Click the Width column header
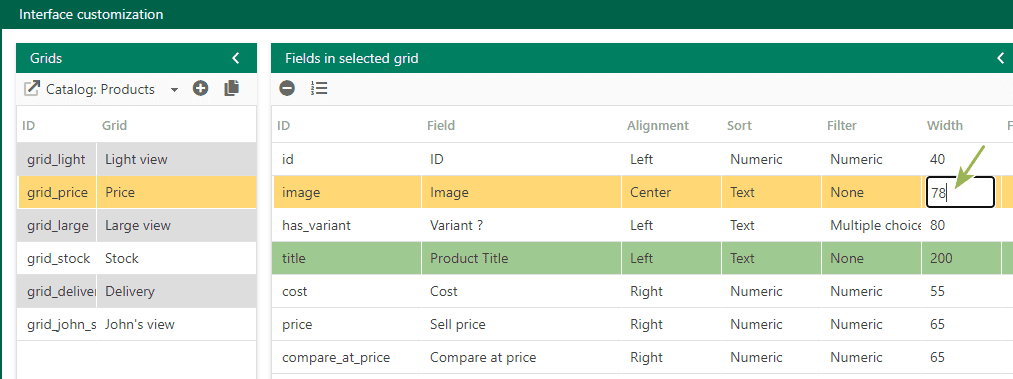 pos(945,125)
